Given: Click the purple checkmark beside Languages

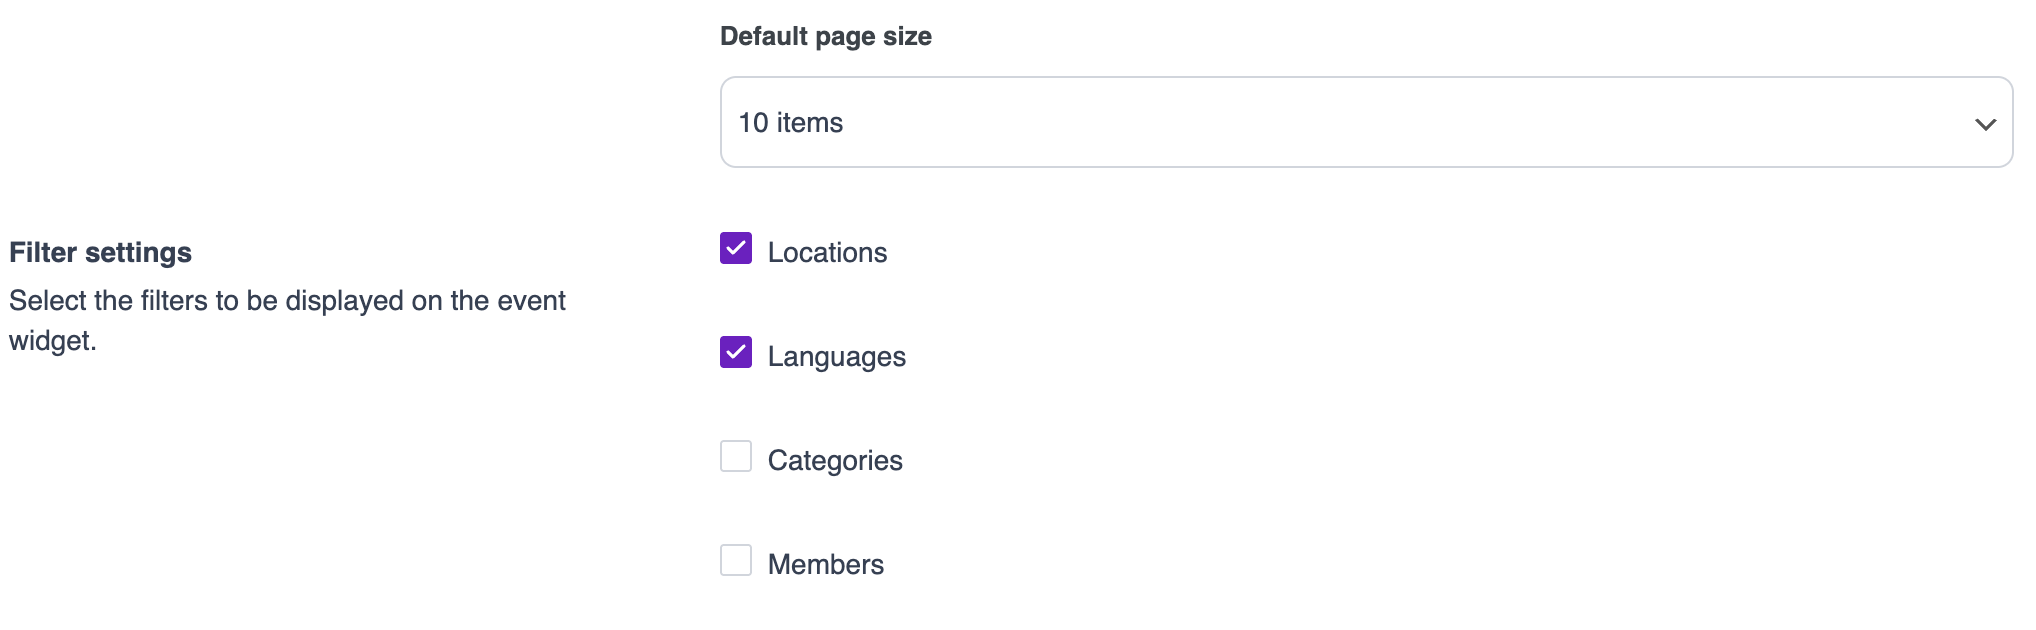Looking at the screenshot, I should 736,352.
